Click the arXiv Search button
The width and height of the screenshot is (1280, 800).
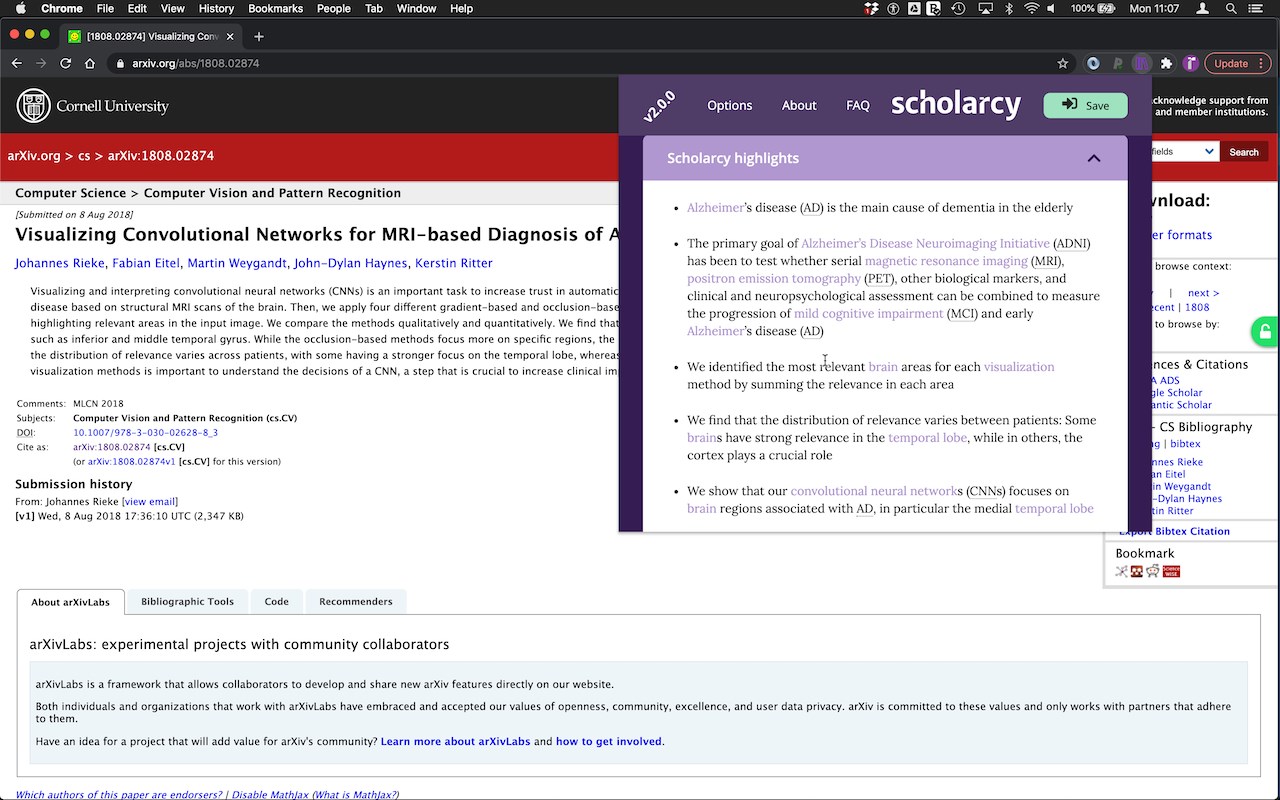(x=1244, y=152)
